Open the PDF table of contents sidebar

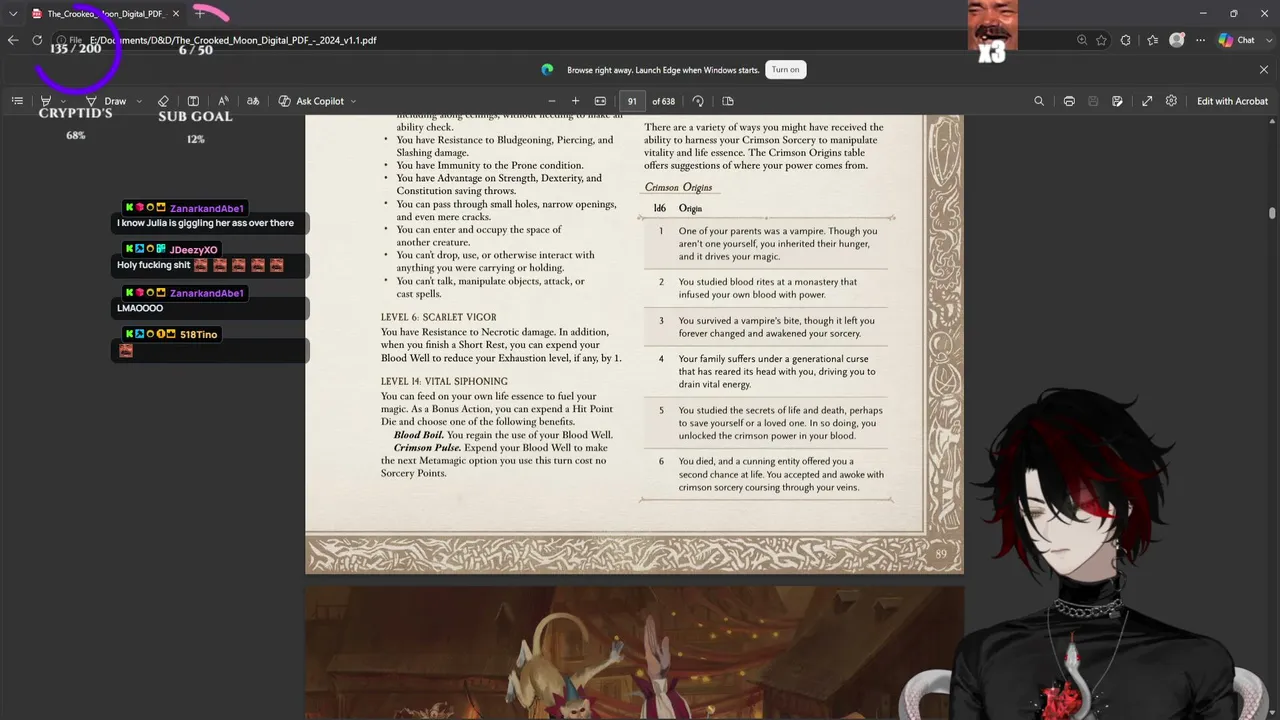click(17, 101)
